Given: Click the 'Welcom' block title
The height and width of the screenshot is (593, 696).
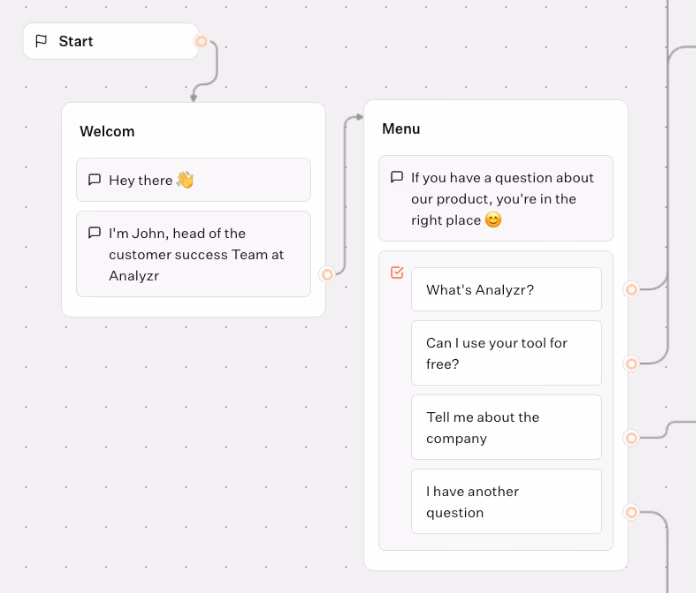Looking at the screenshot, I should tap(107, 131).
